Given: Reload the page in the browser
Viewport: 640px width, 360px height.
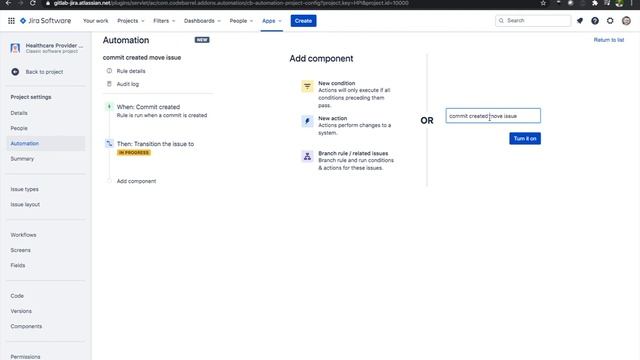Looking at the screenshot, I should point(32,3).
